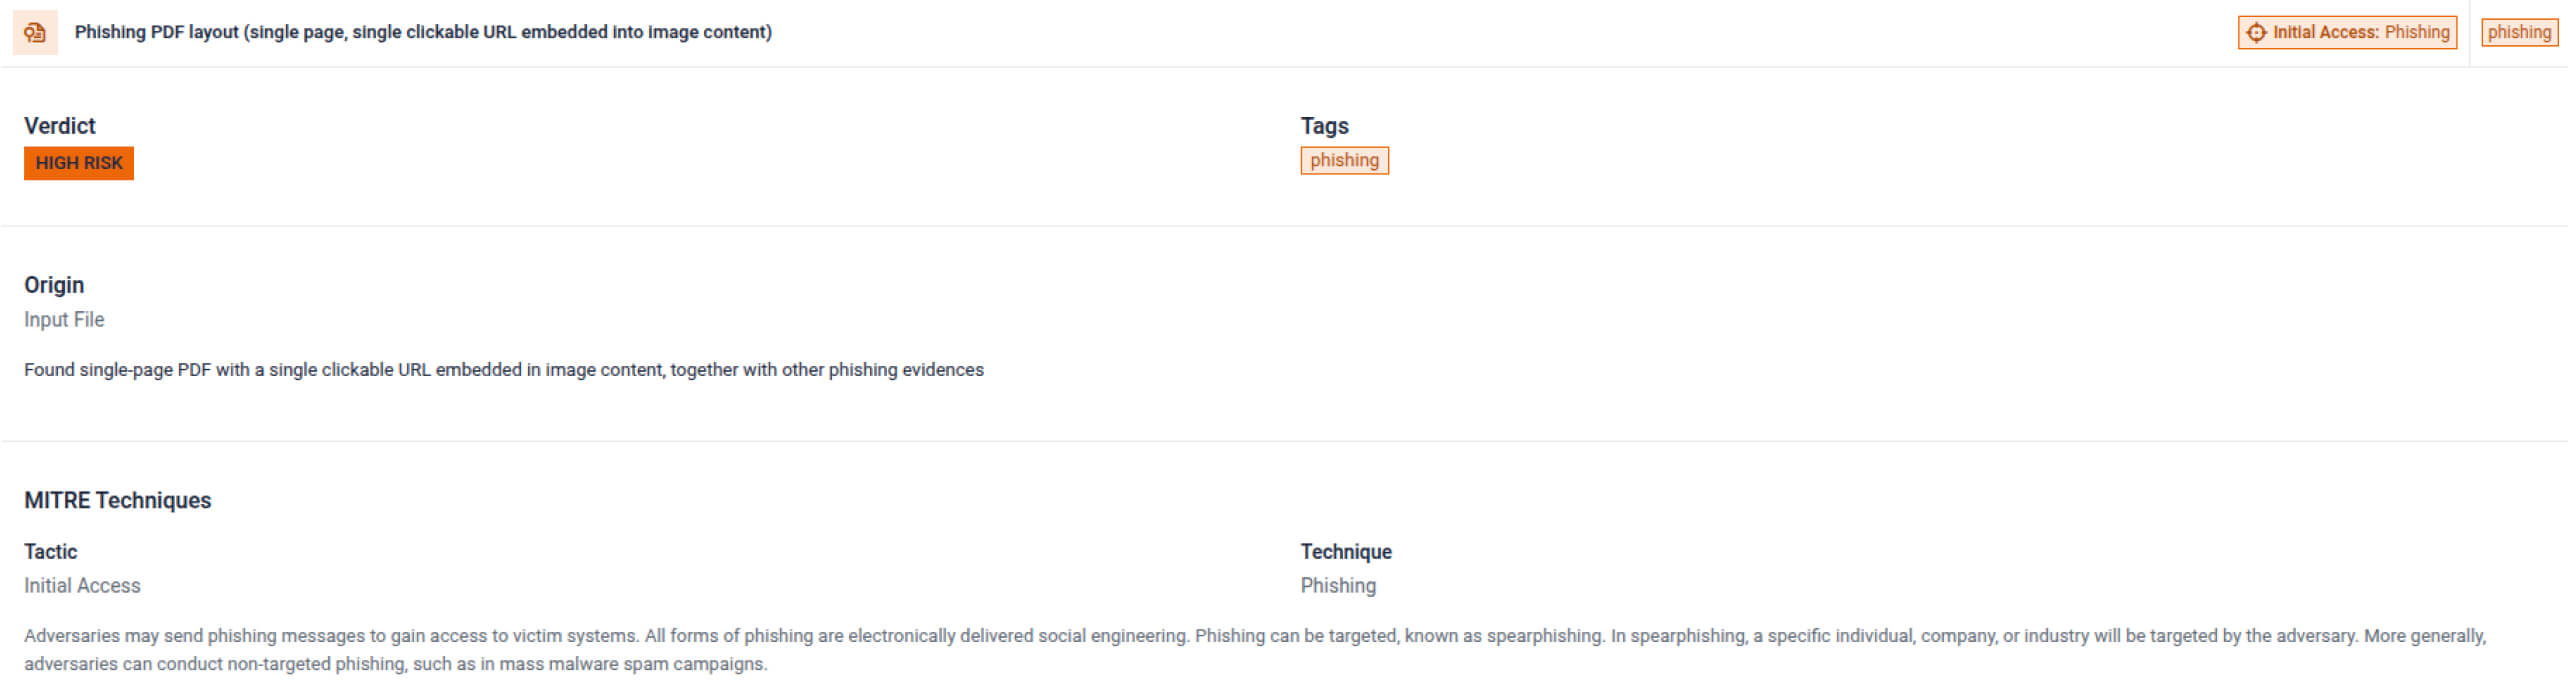Click the crosshair icon in the MITRE badge
This screenshot has height=699, width=2568.
2256,33
